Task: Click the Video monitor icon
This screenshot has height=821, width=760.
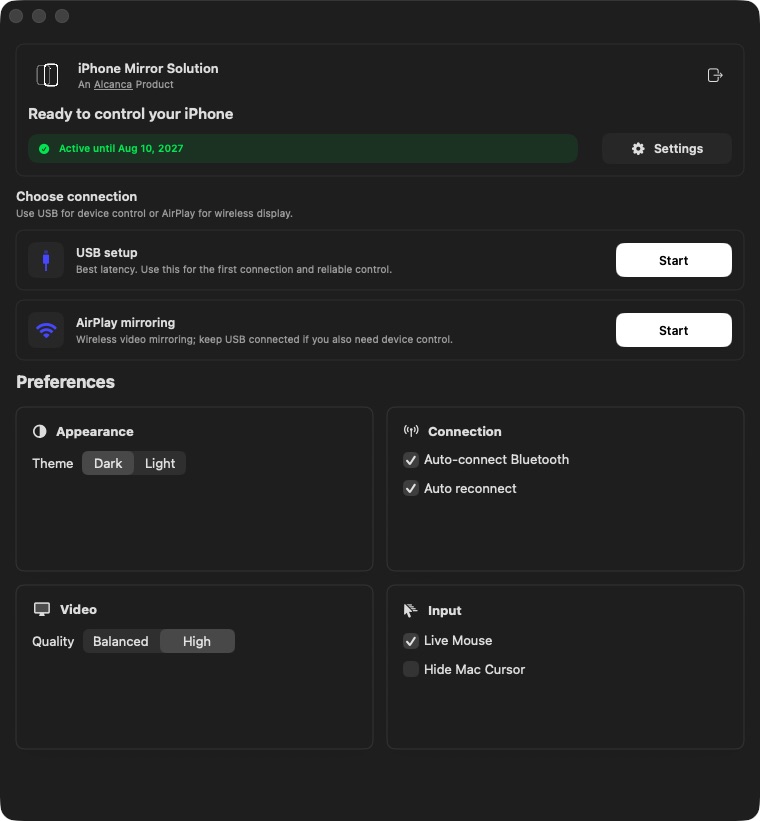Action: (x=42, y=609)
